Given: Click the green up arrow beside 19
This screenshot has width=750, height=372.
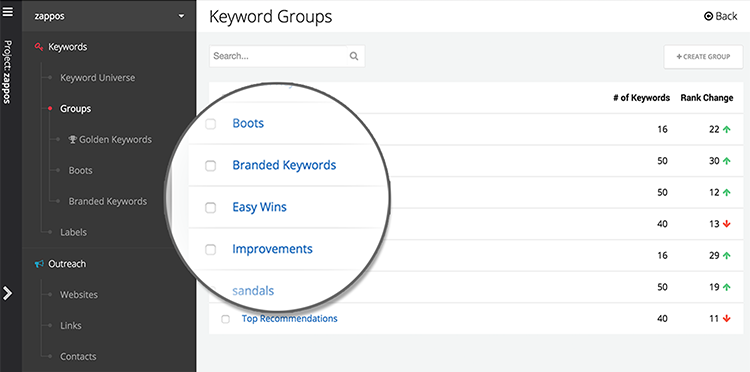Looking at the screenshot, I should tap(727, 287).
